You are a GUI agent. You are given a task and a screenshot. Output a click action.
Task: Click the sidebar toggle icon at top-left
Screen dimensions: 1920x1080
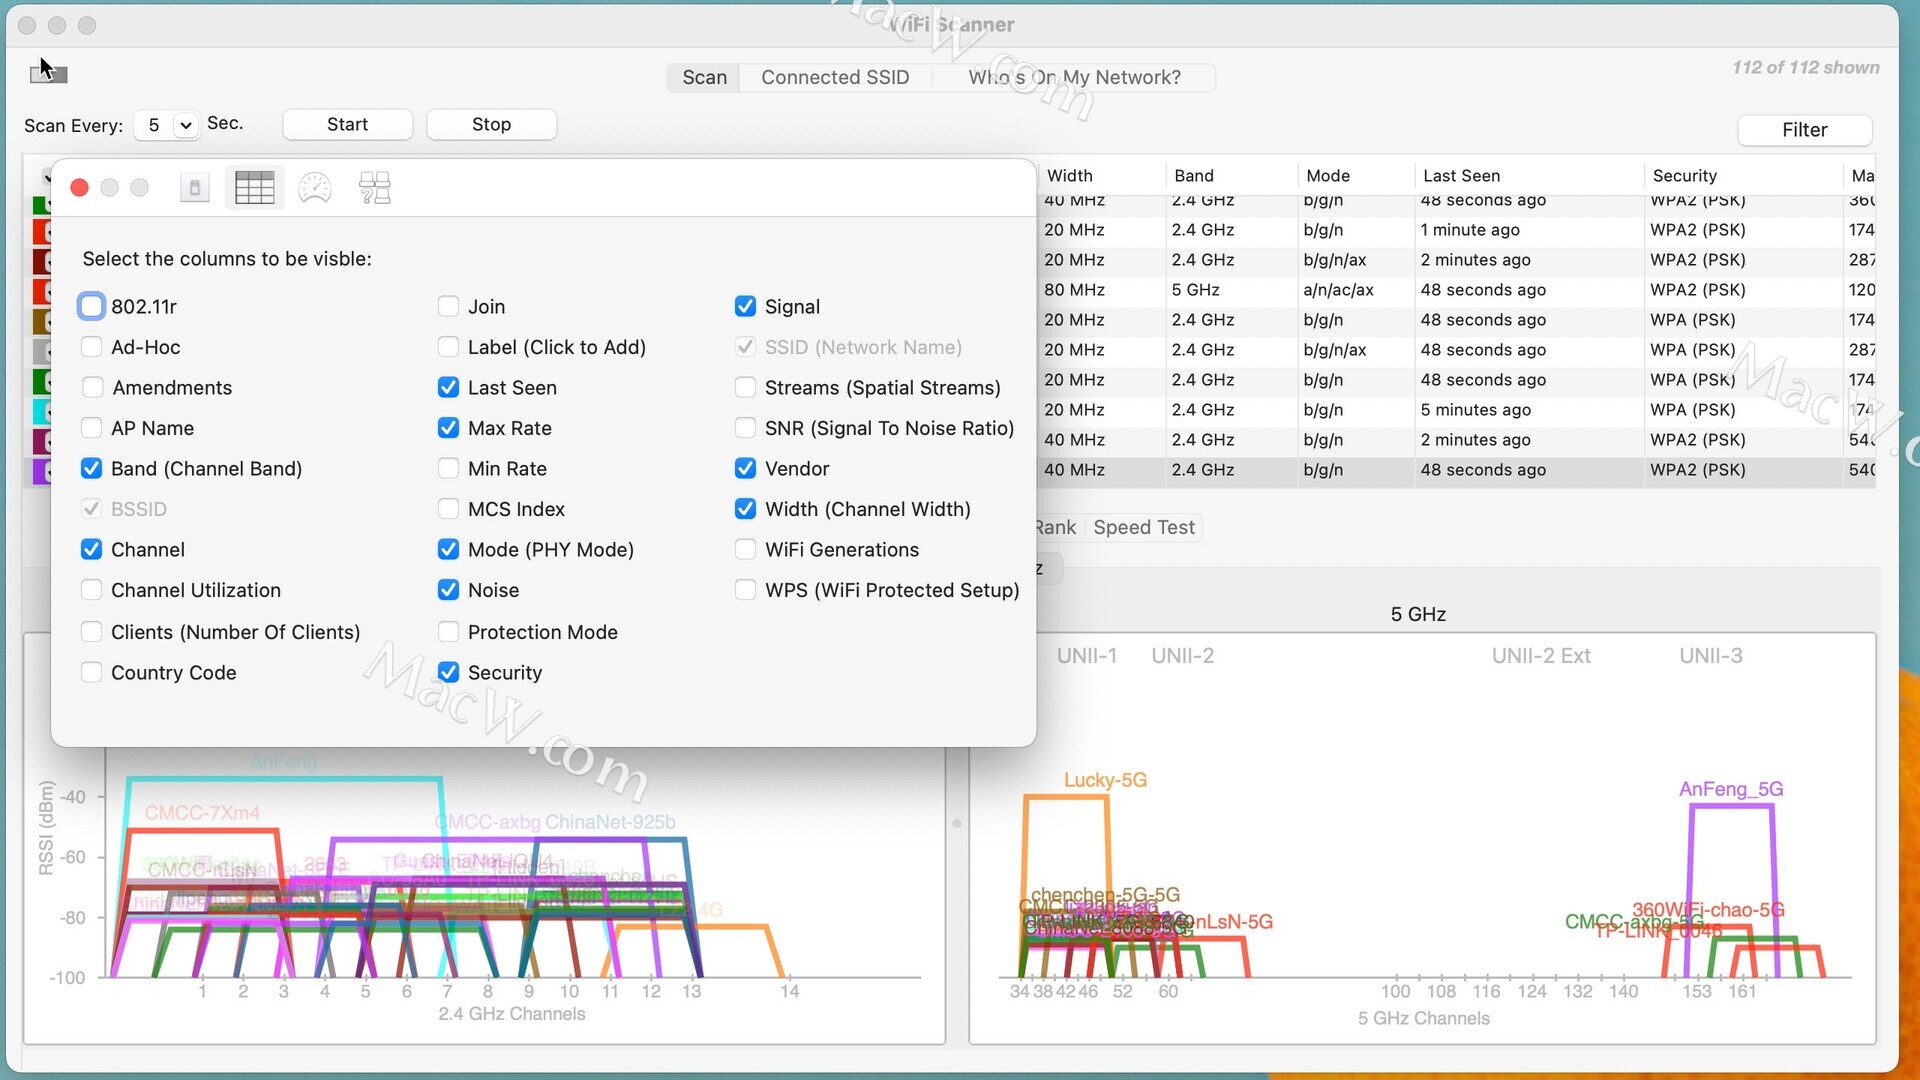pyautogui.click(x=48, y=73)
